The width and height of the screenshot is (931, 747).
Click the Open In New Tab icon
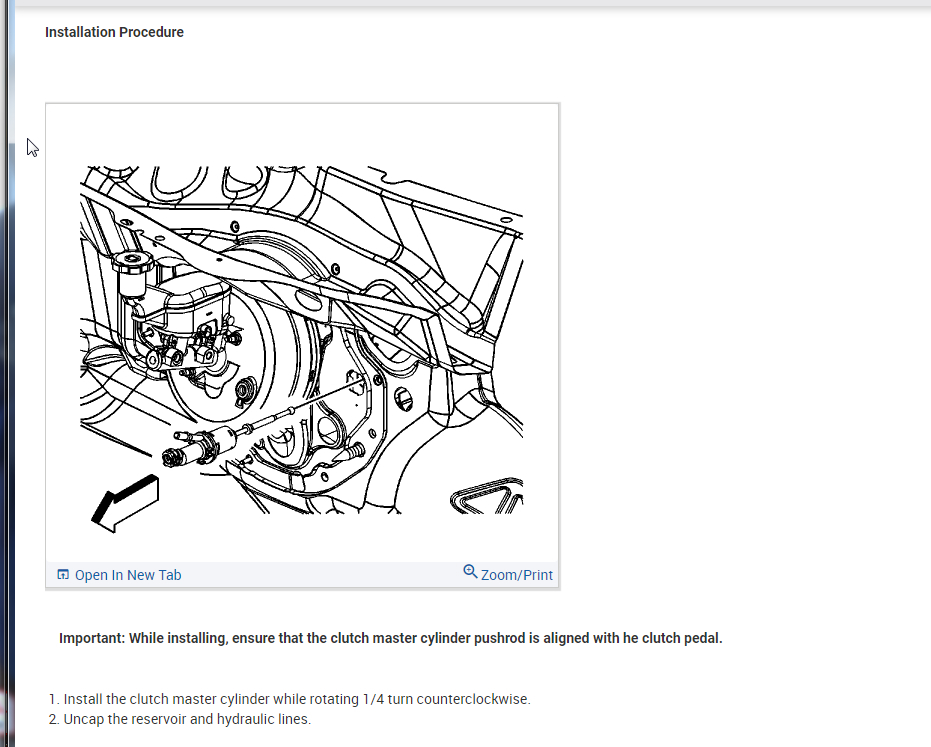(x=63, y=574)
